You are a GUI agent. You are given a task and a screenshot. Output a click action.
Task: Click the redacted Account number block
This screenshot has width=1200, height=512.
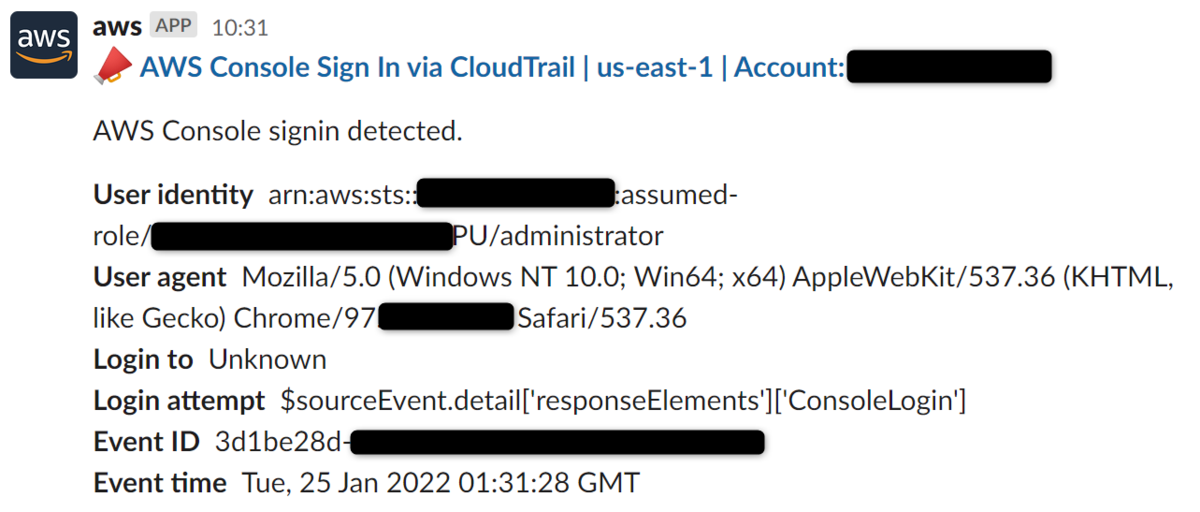point(948,67)
